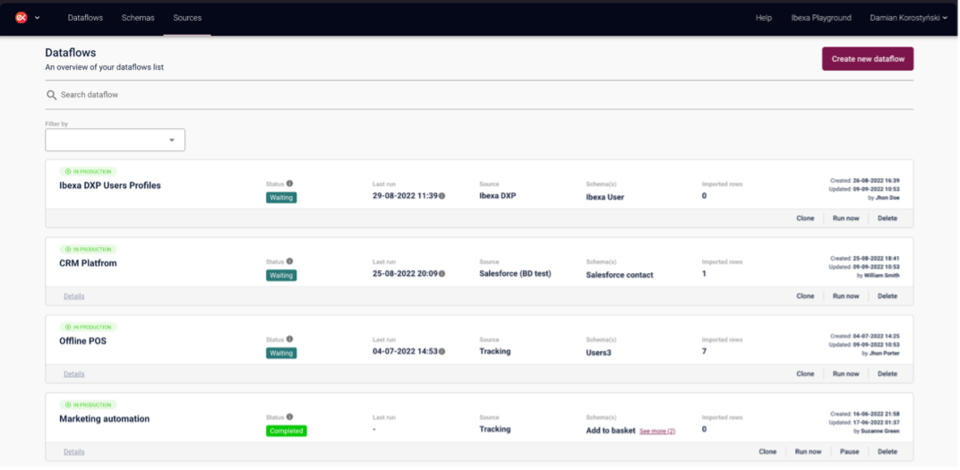This screenshot has width=960, height=470.
Task: Open the Filter by dropdown
Action: click(115, 140)
